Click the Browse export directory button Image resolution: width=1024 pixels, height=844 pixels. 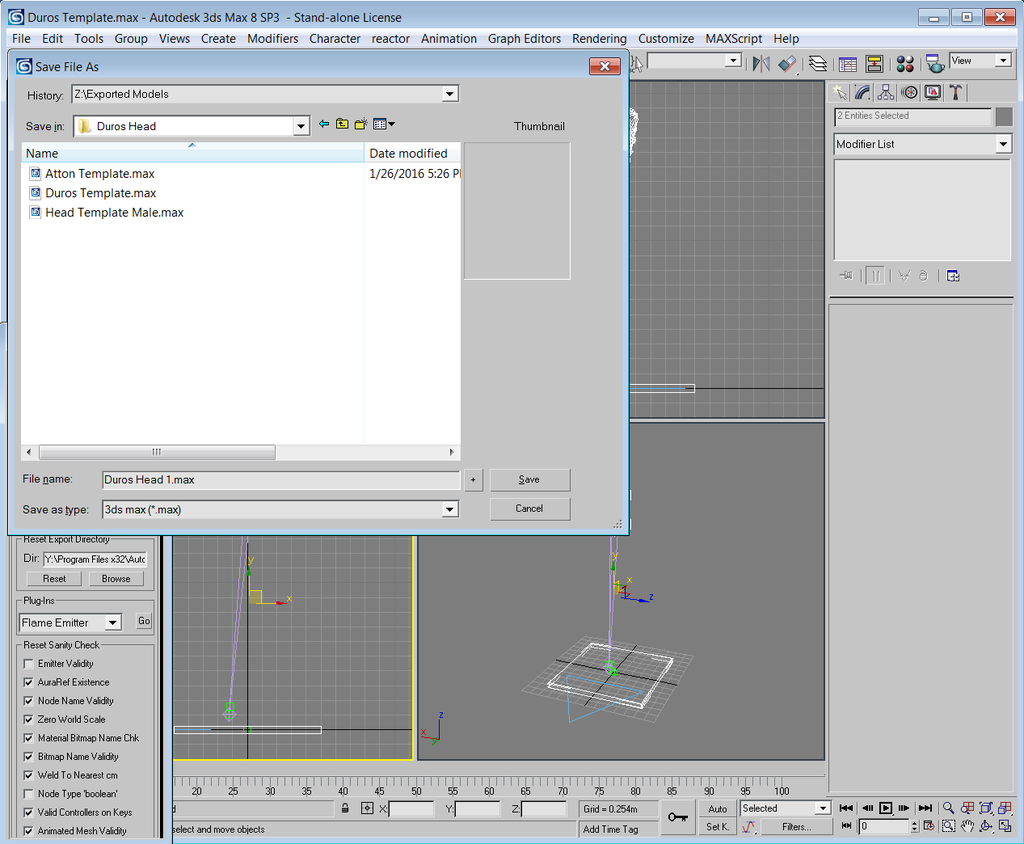click(x=116, y=579)
